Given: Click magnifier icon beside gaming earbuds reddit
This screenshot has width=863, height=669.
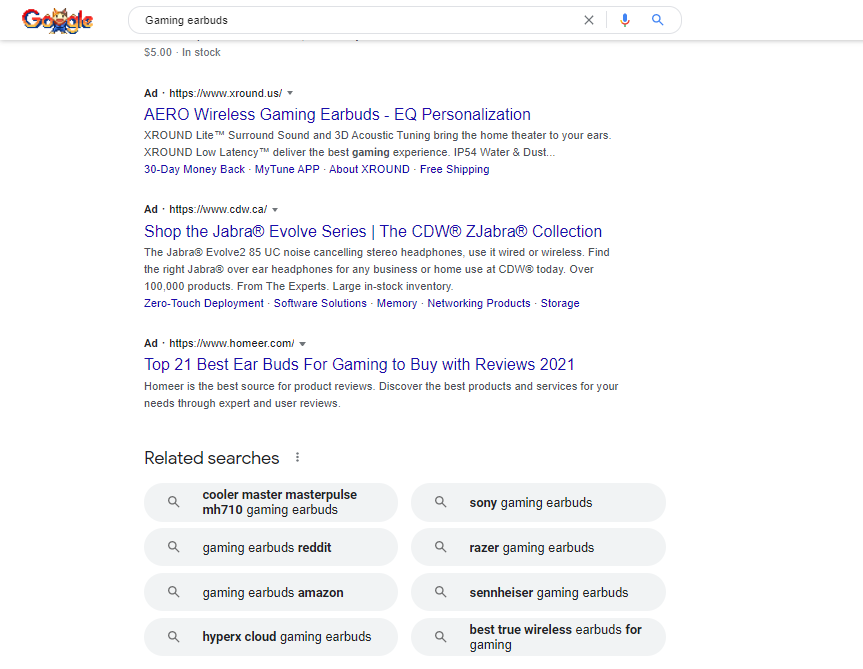Looking at the screenshot, I should pos(174,547).
